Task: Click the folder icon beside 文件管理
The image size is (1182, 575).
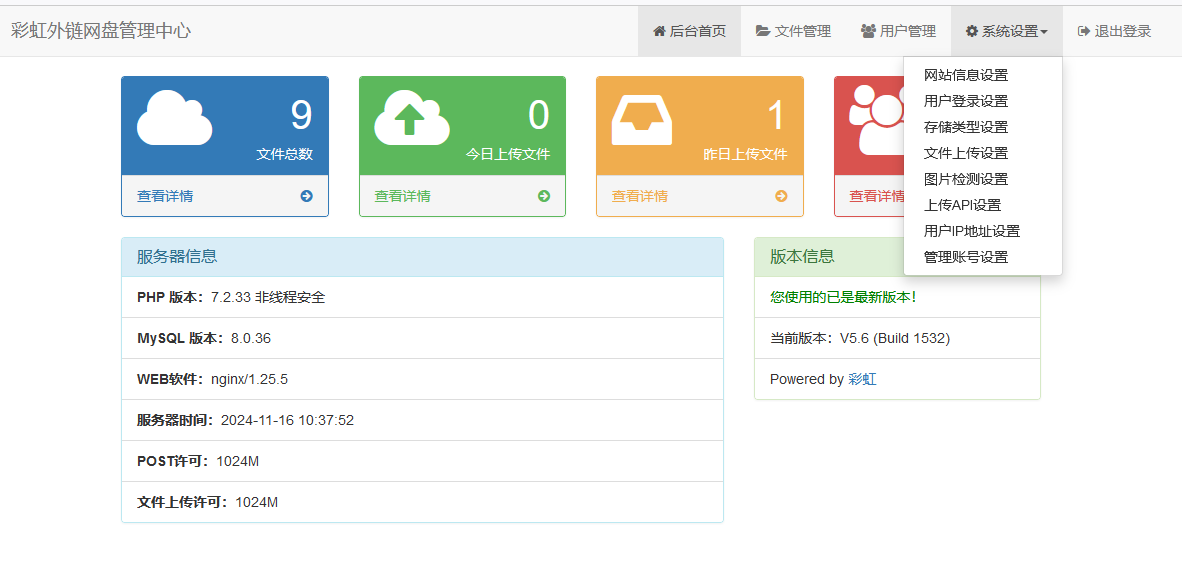Action: [763, 31]
